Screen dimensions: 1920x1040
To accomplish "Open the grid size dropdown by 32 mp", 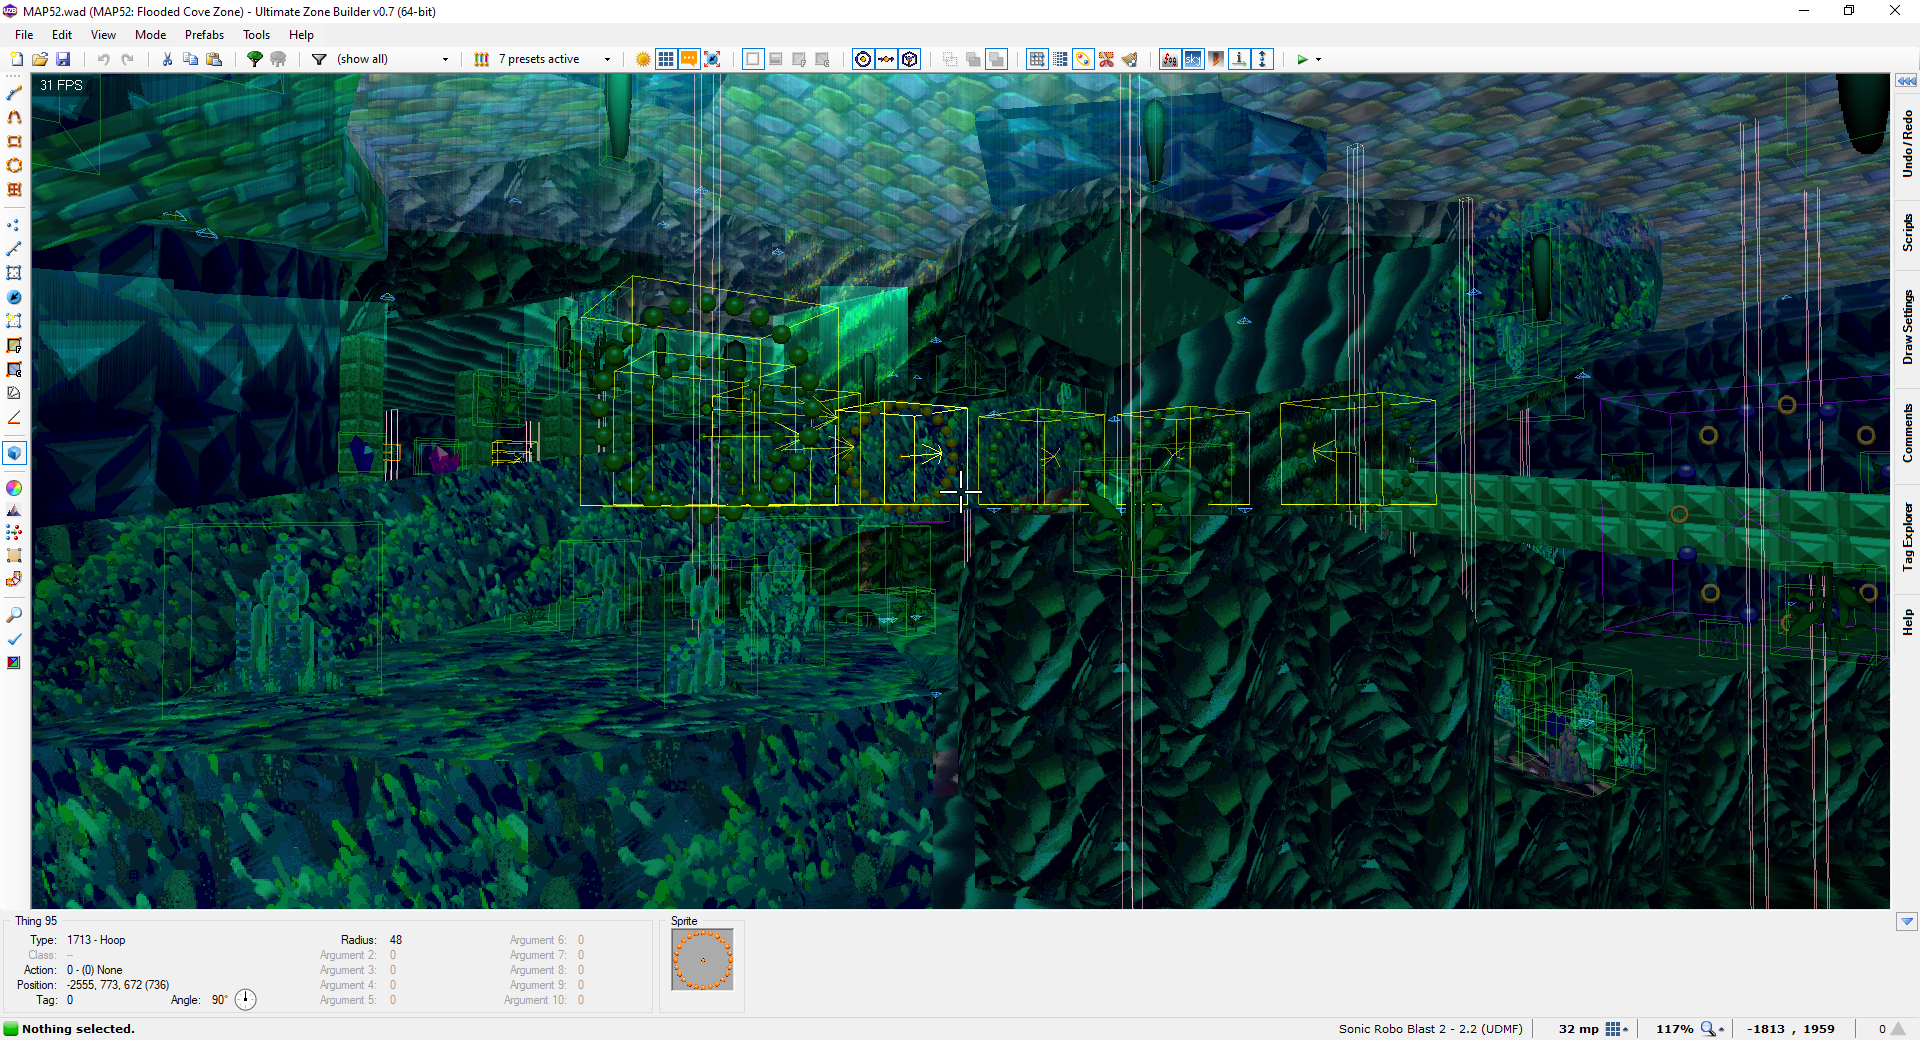I will coord(1616,1029).
